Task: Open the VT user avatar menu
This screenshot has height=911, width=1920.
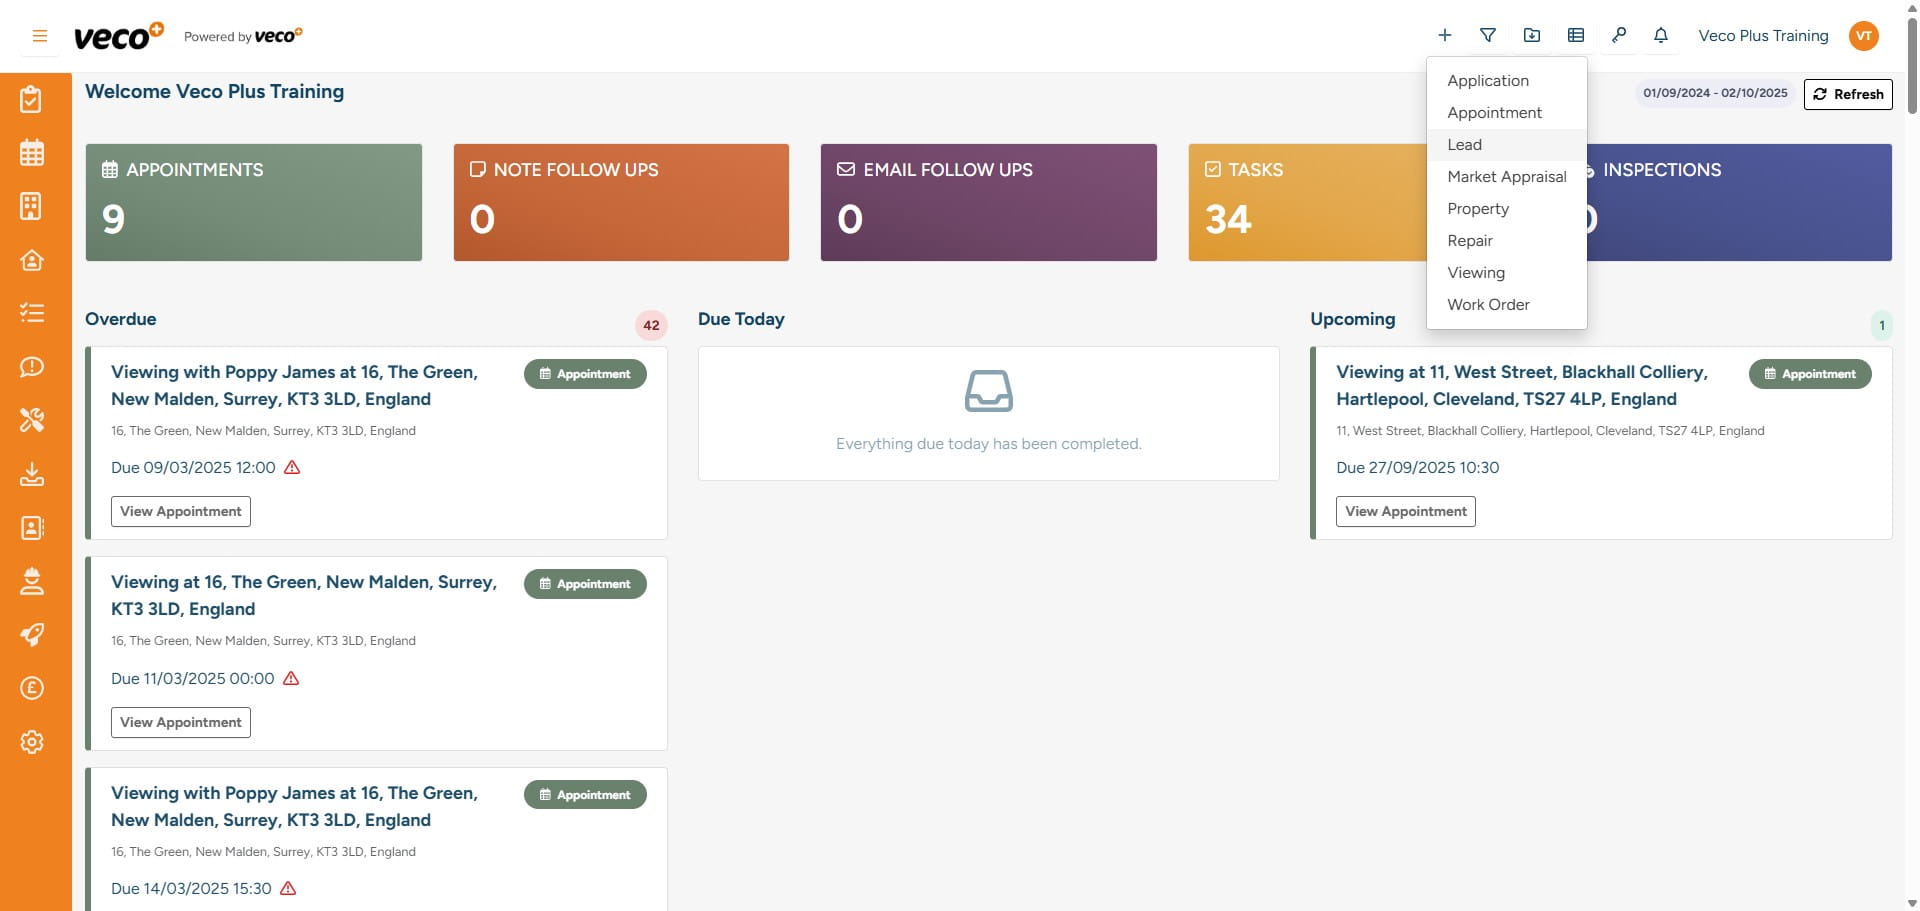Action: pyautogui.click(x=1863, y=36)
